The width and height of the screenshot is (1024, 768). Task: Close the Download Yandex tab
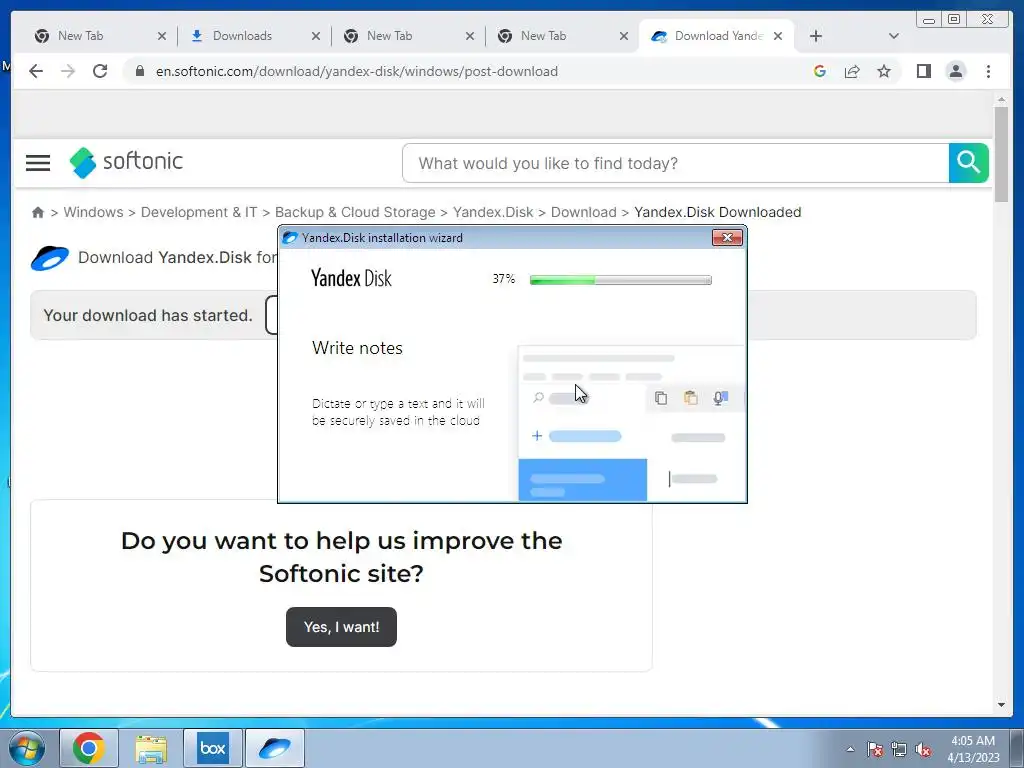point(778,36)
